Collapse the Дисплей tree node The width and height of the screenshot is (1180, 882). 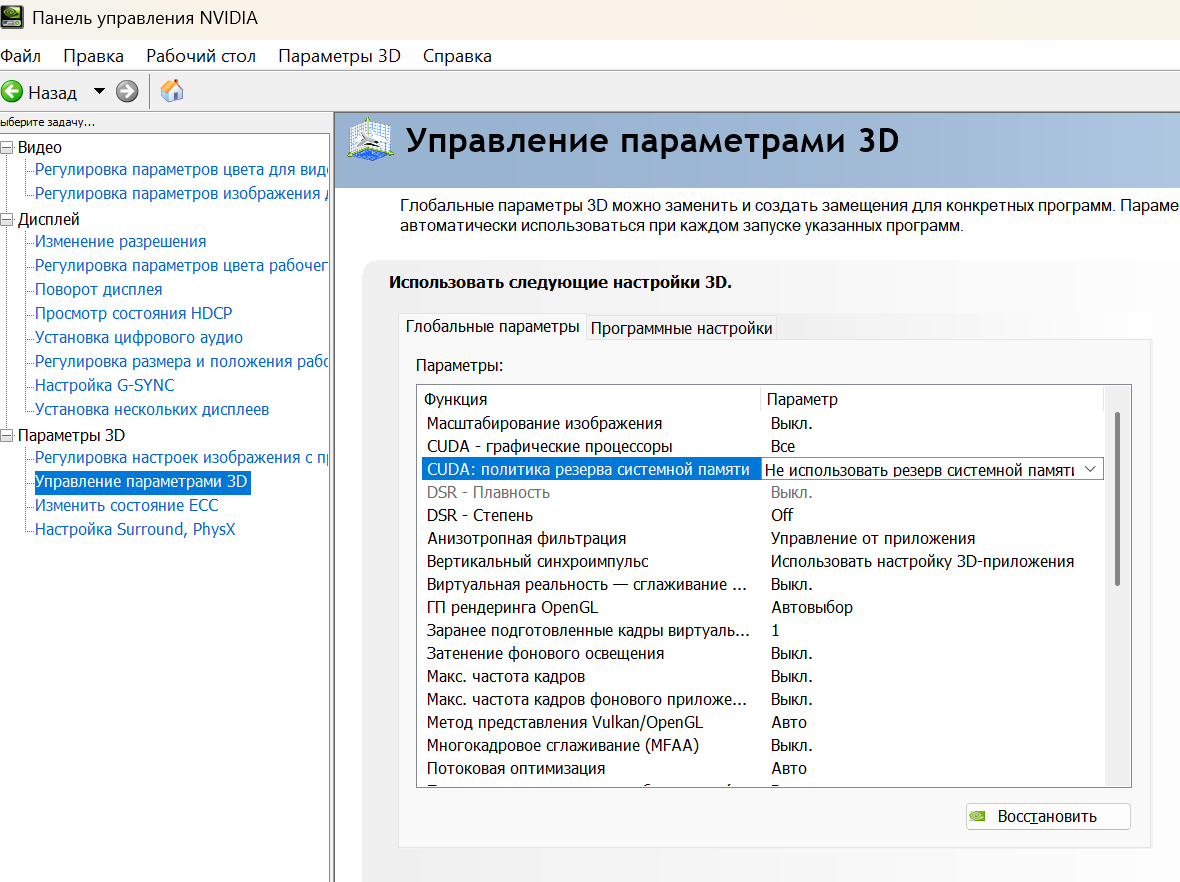tap(7, 220)
